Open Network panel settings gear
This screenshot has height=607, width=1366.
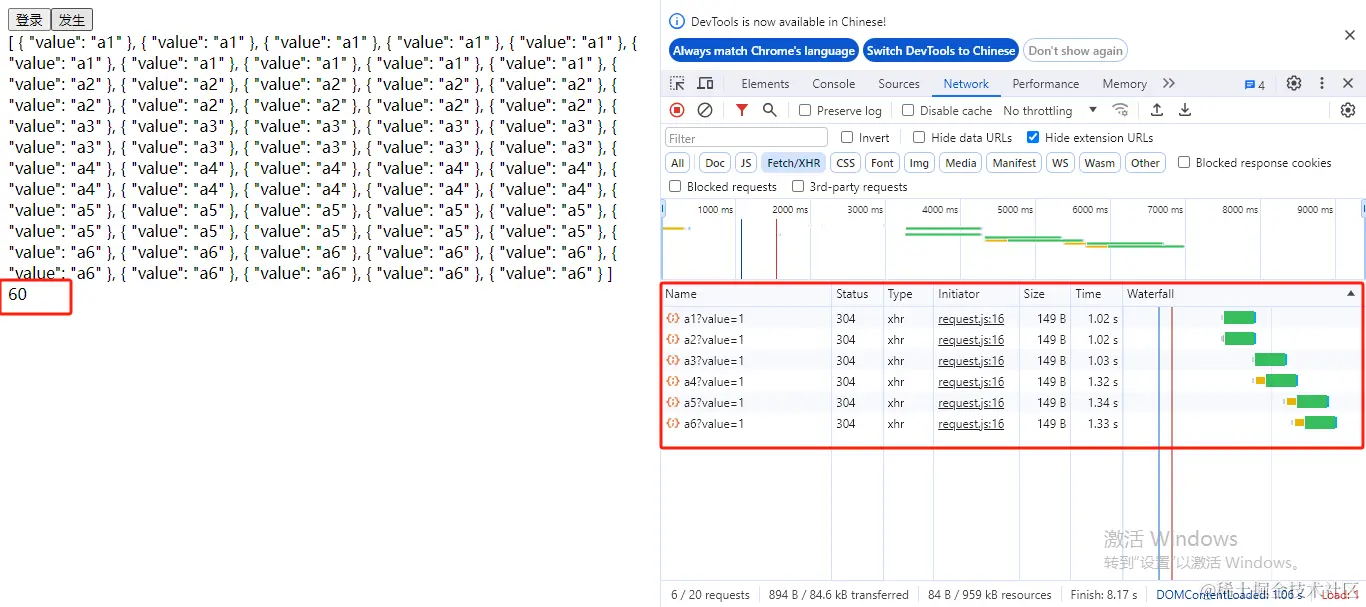point(1347,110)
